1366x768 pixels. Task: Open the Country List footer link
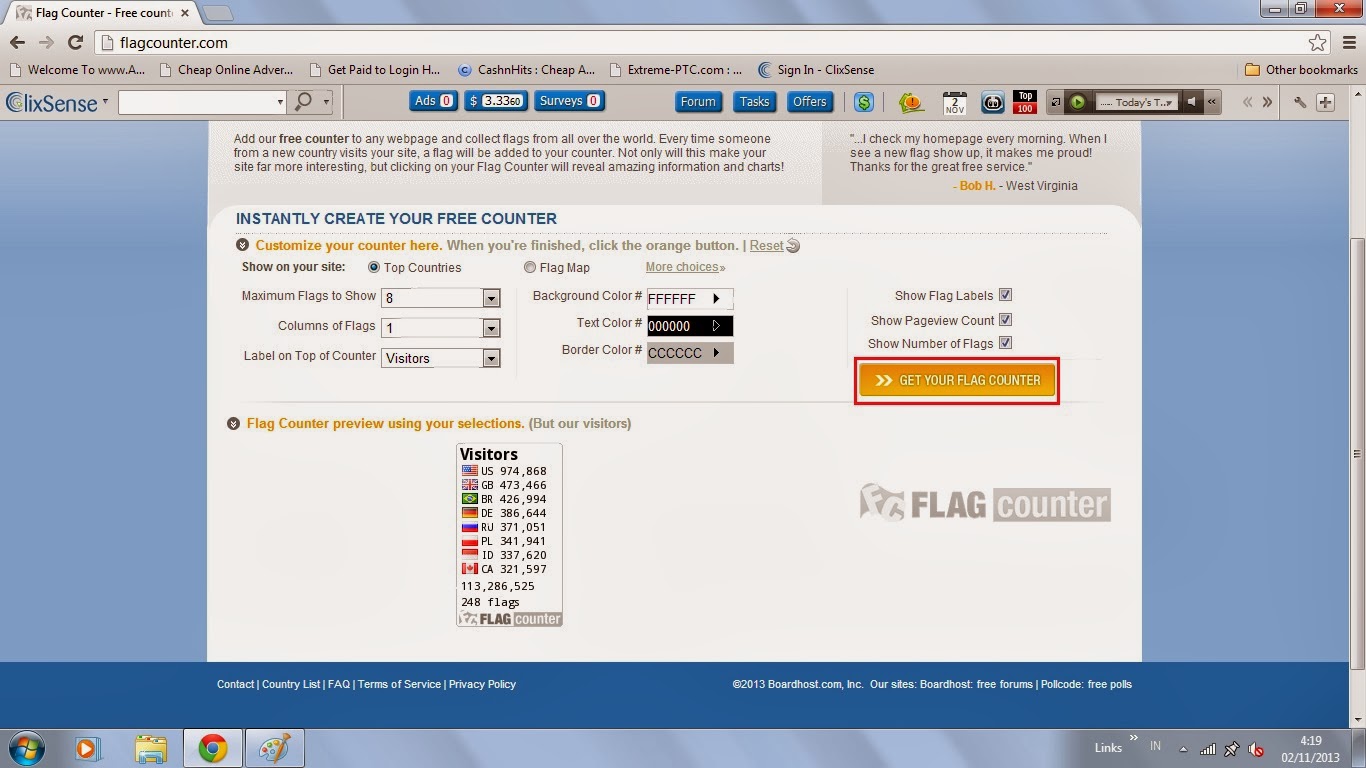coord(291,684)
